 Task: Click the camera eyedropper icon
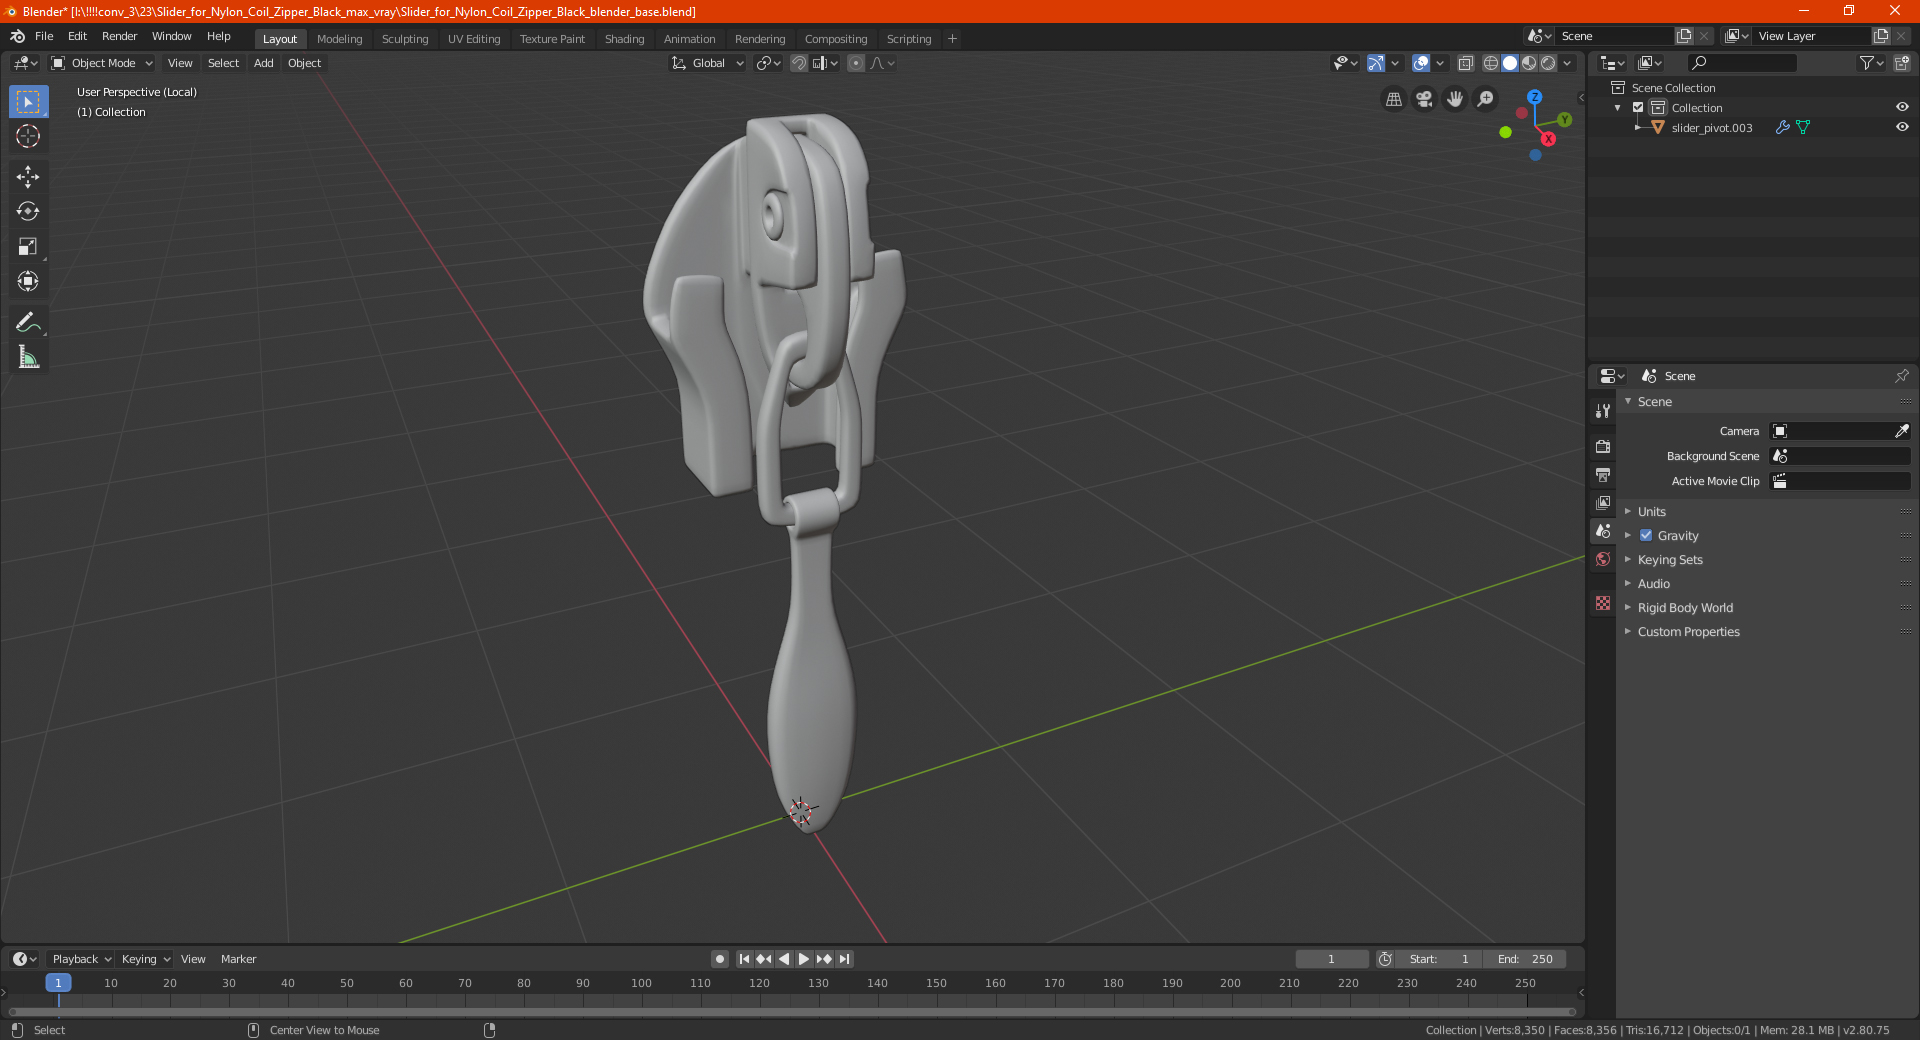click(1901, 431)
